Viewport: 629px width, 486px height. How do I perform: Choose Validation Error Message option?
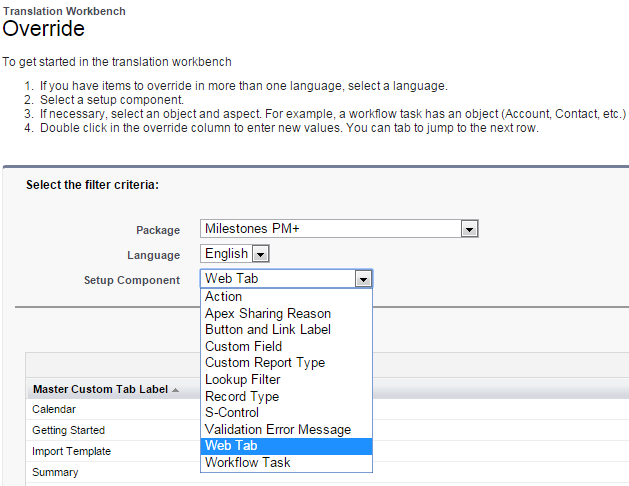point(278,430)
